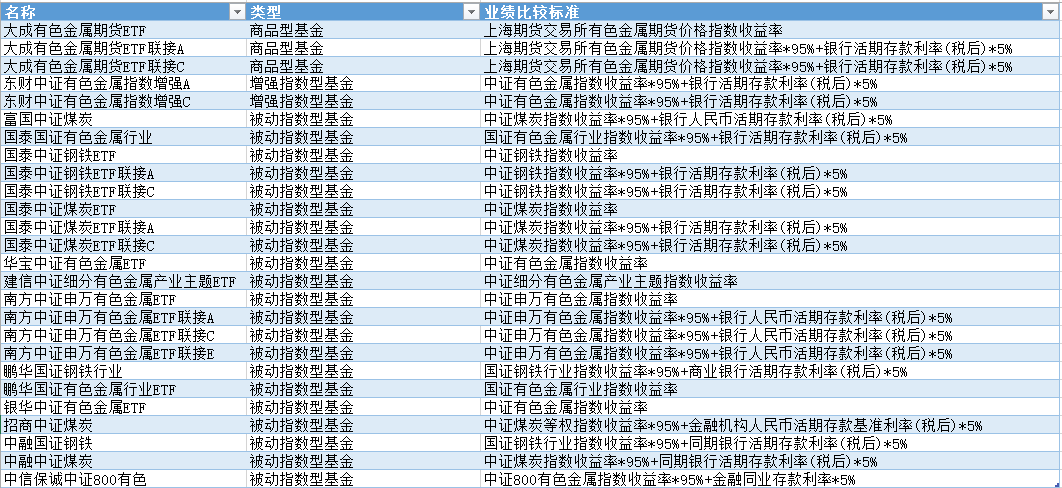Click 被动指数型基金 in the 中信保诚中证800有色 row
1062x488 pixels.
pos(363,479)
